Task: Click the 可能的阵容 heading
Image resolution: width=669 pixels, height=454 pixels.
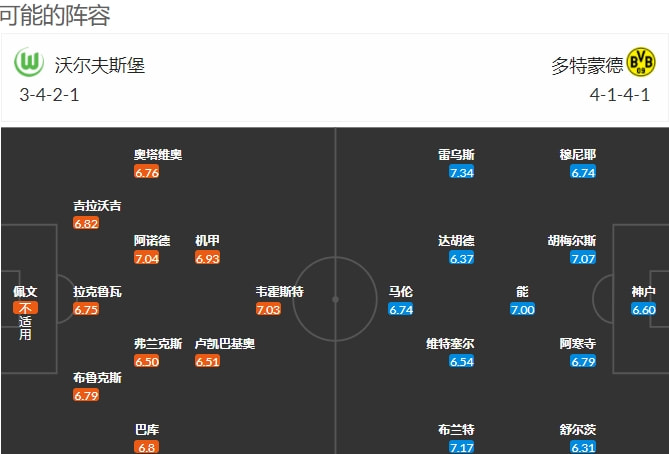Action: pos(55,16)
